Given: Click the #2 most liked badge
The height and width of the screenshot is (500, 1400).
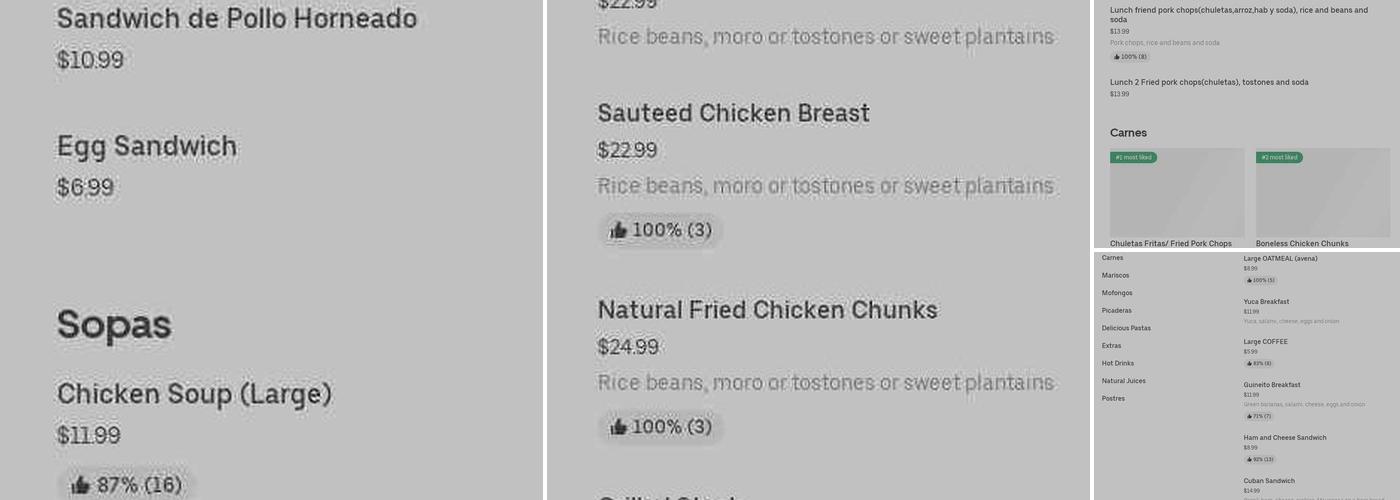Looking at the screenshot, I should coord(1279,157).
